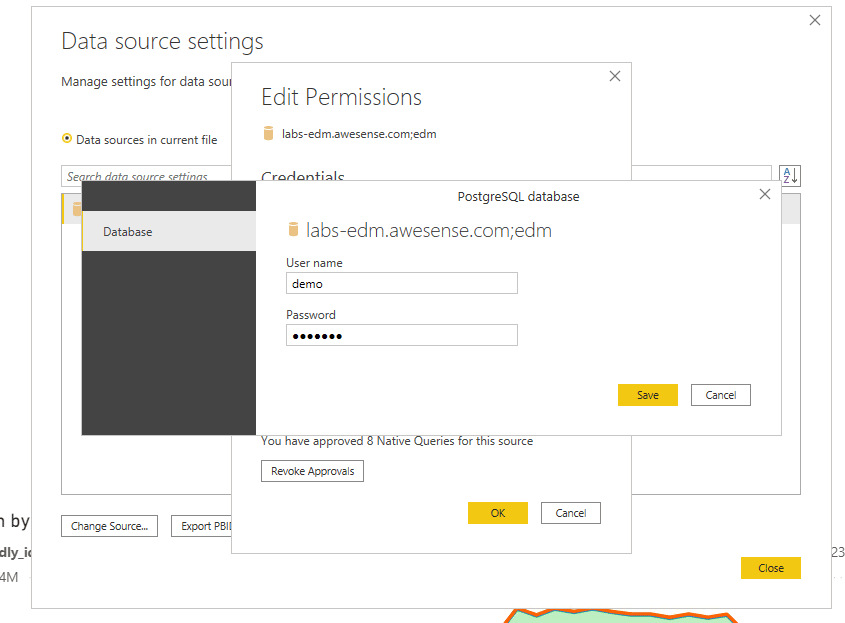Close the Data source settings window

[815, 20]
